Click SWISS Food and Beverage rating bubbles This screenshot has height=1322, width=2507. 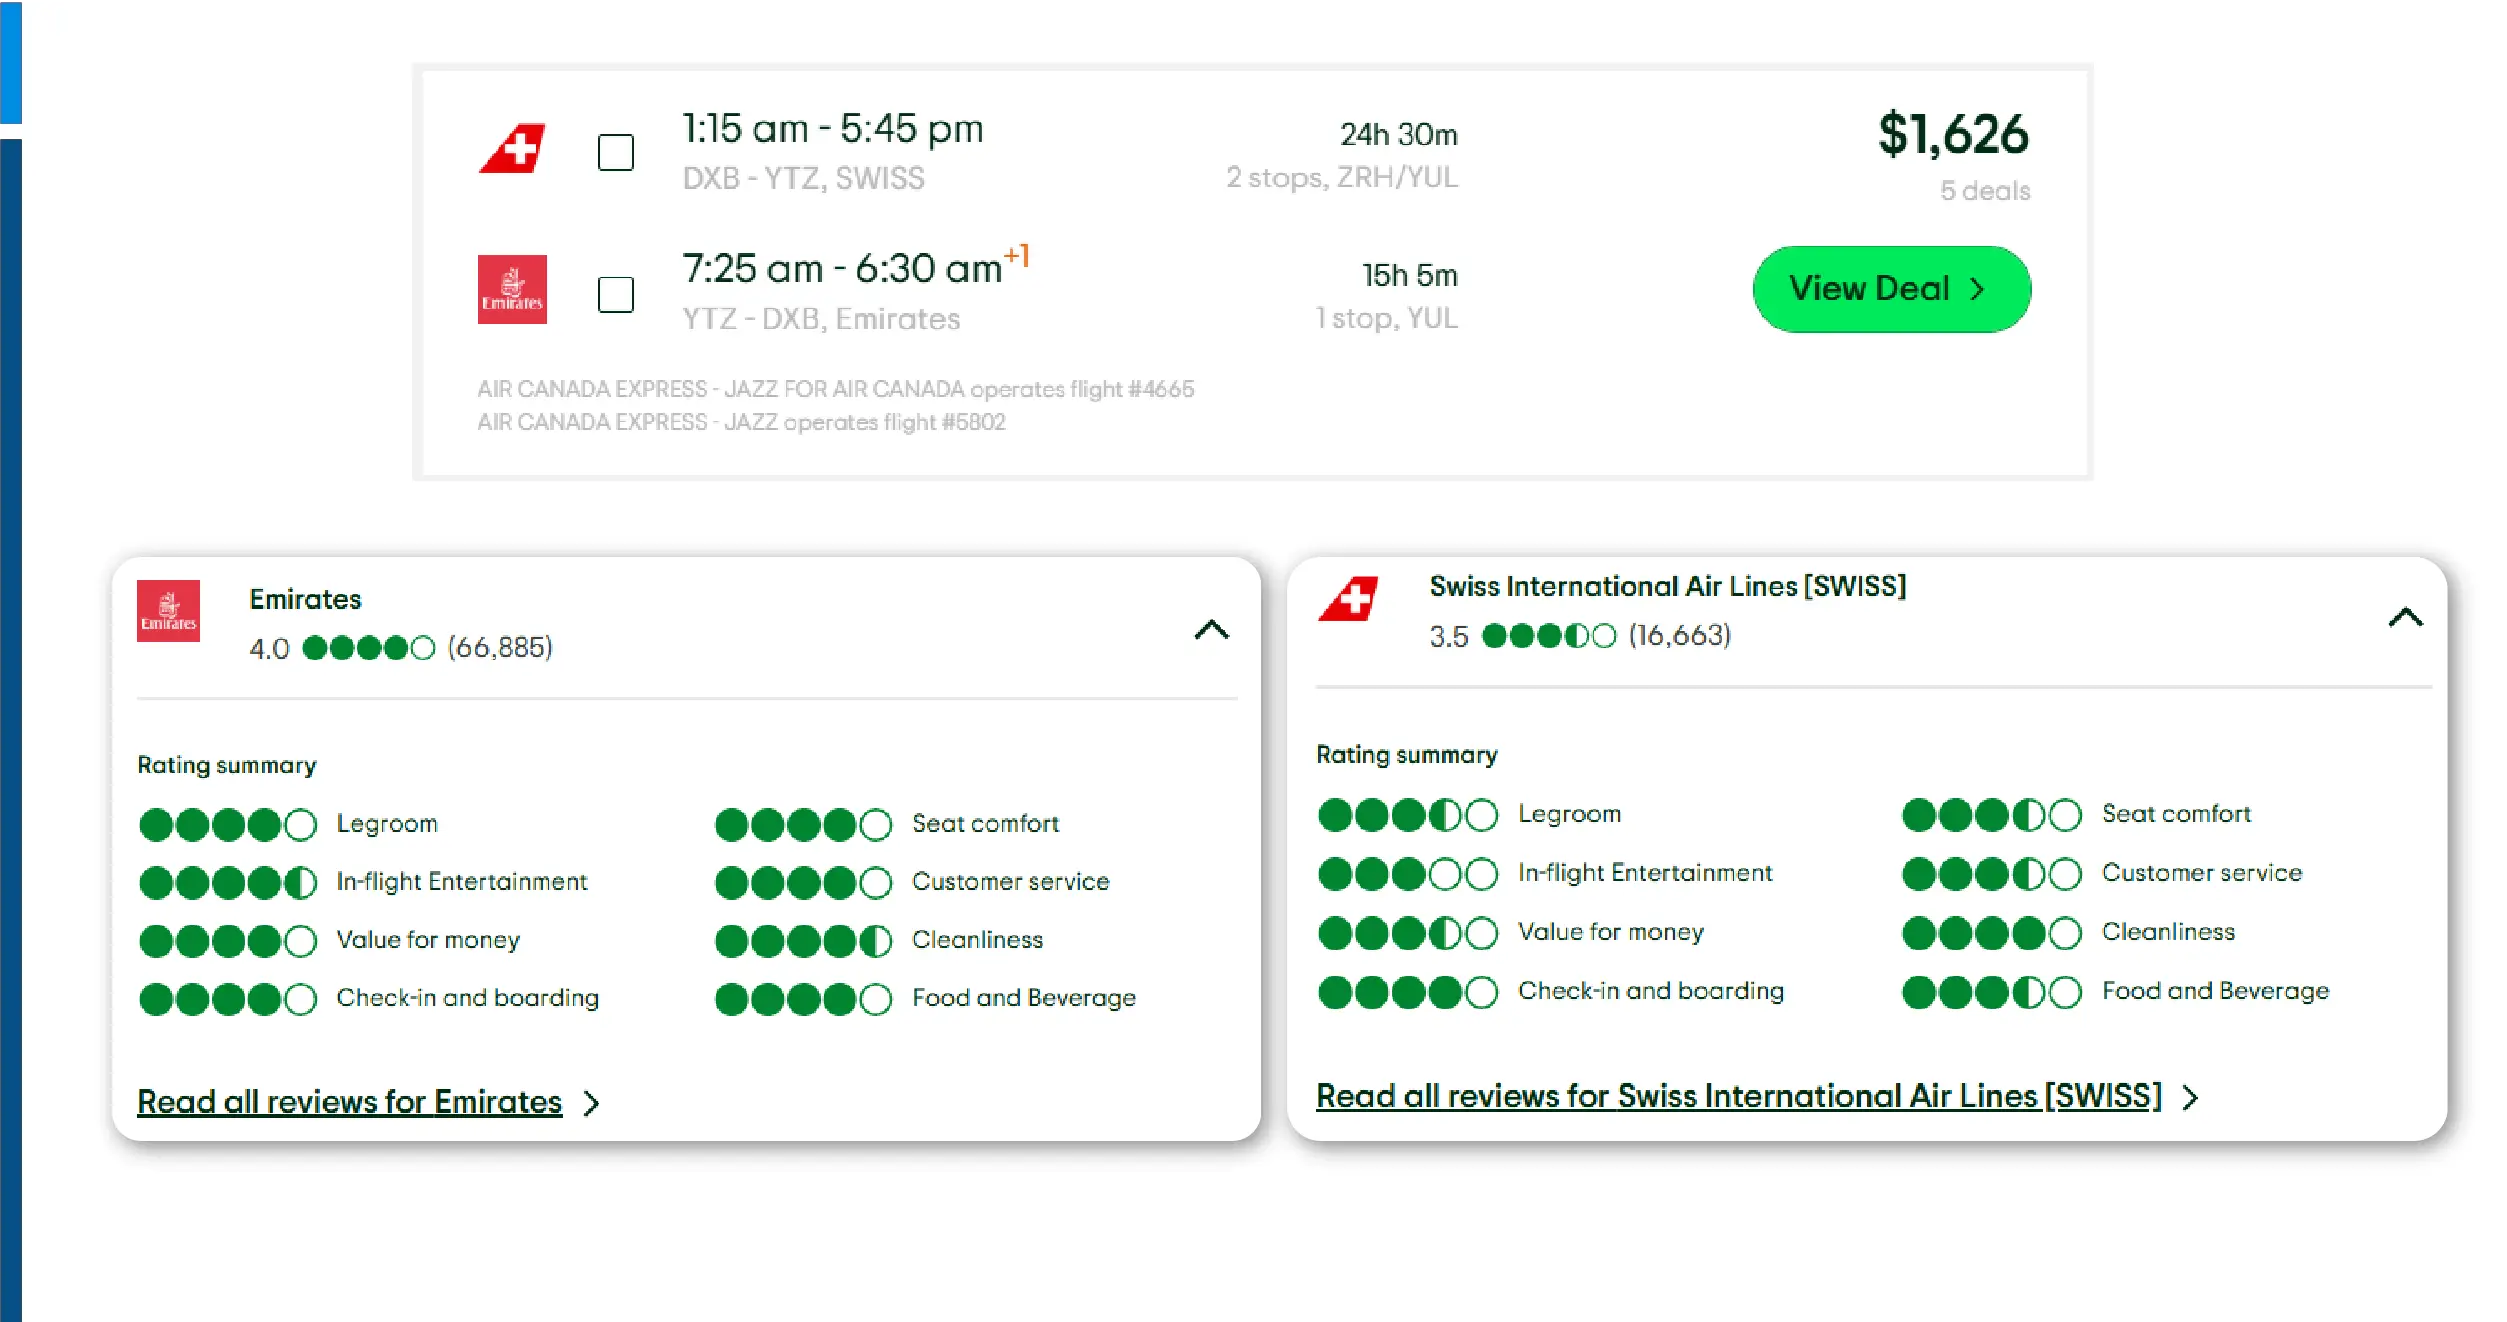[x=1992, y=992]
